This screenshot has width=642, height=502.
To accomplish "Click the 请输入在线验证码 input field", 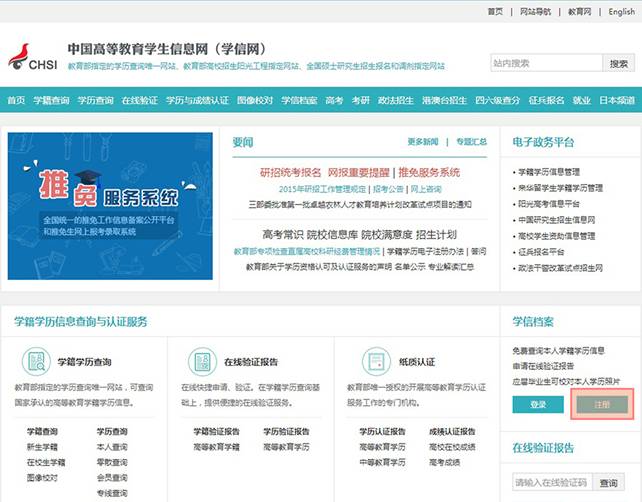I will pos(553,483).
